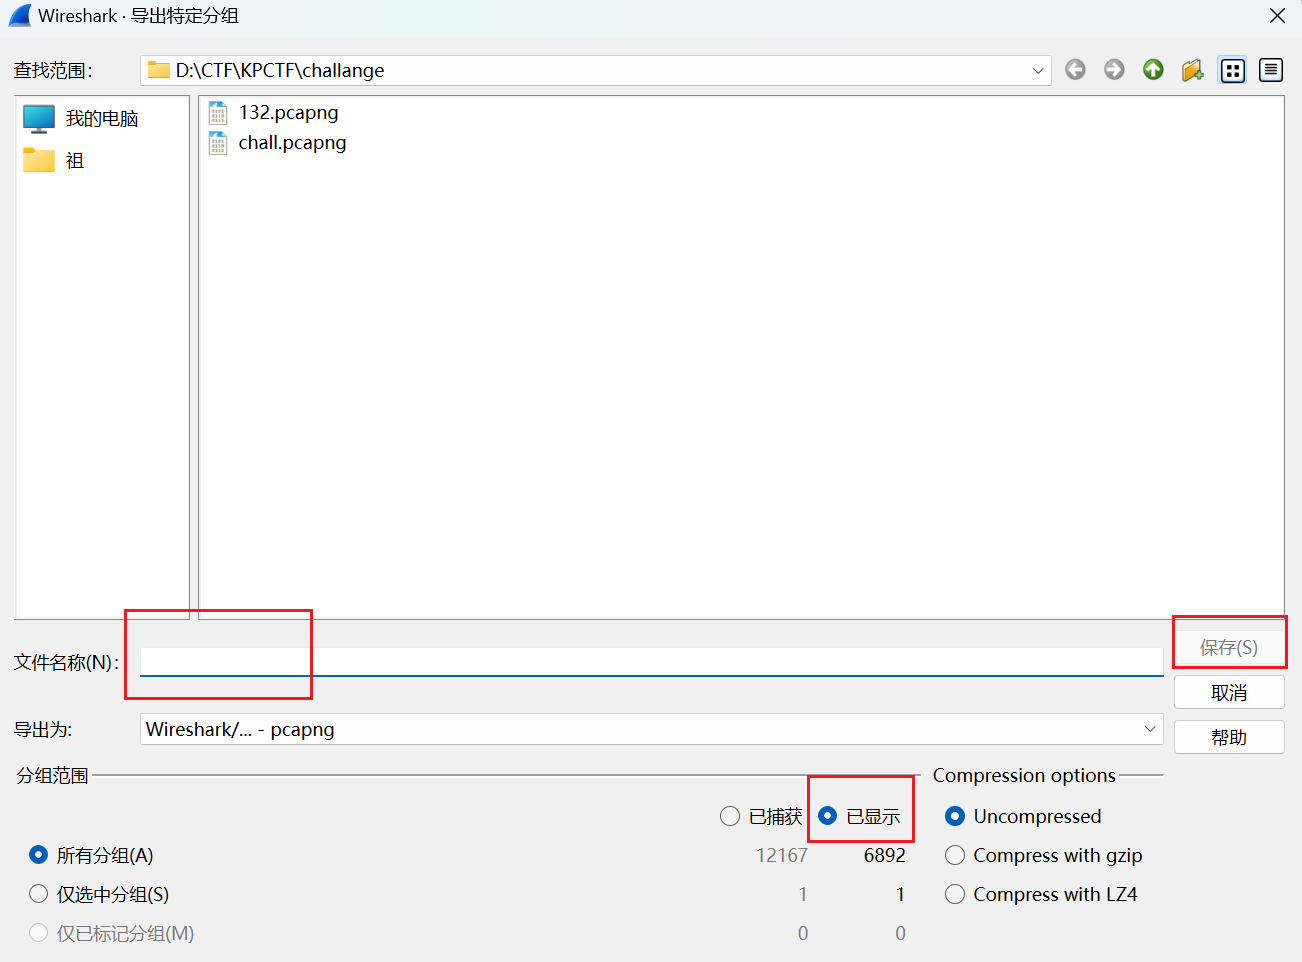Go to parent directory with green arrow
Screen dimensions: 1302x962
pos(1153,70)
